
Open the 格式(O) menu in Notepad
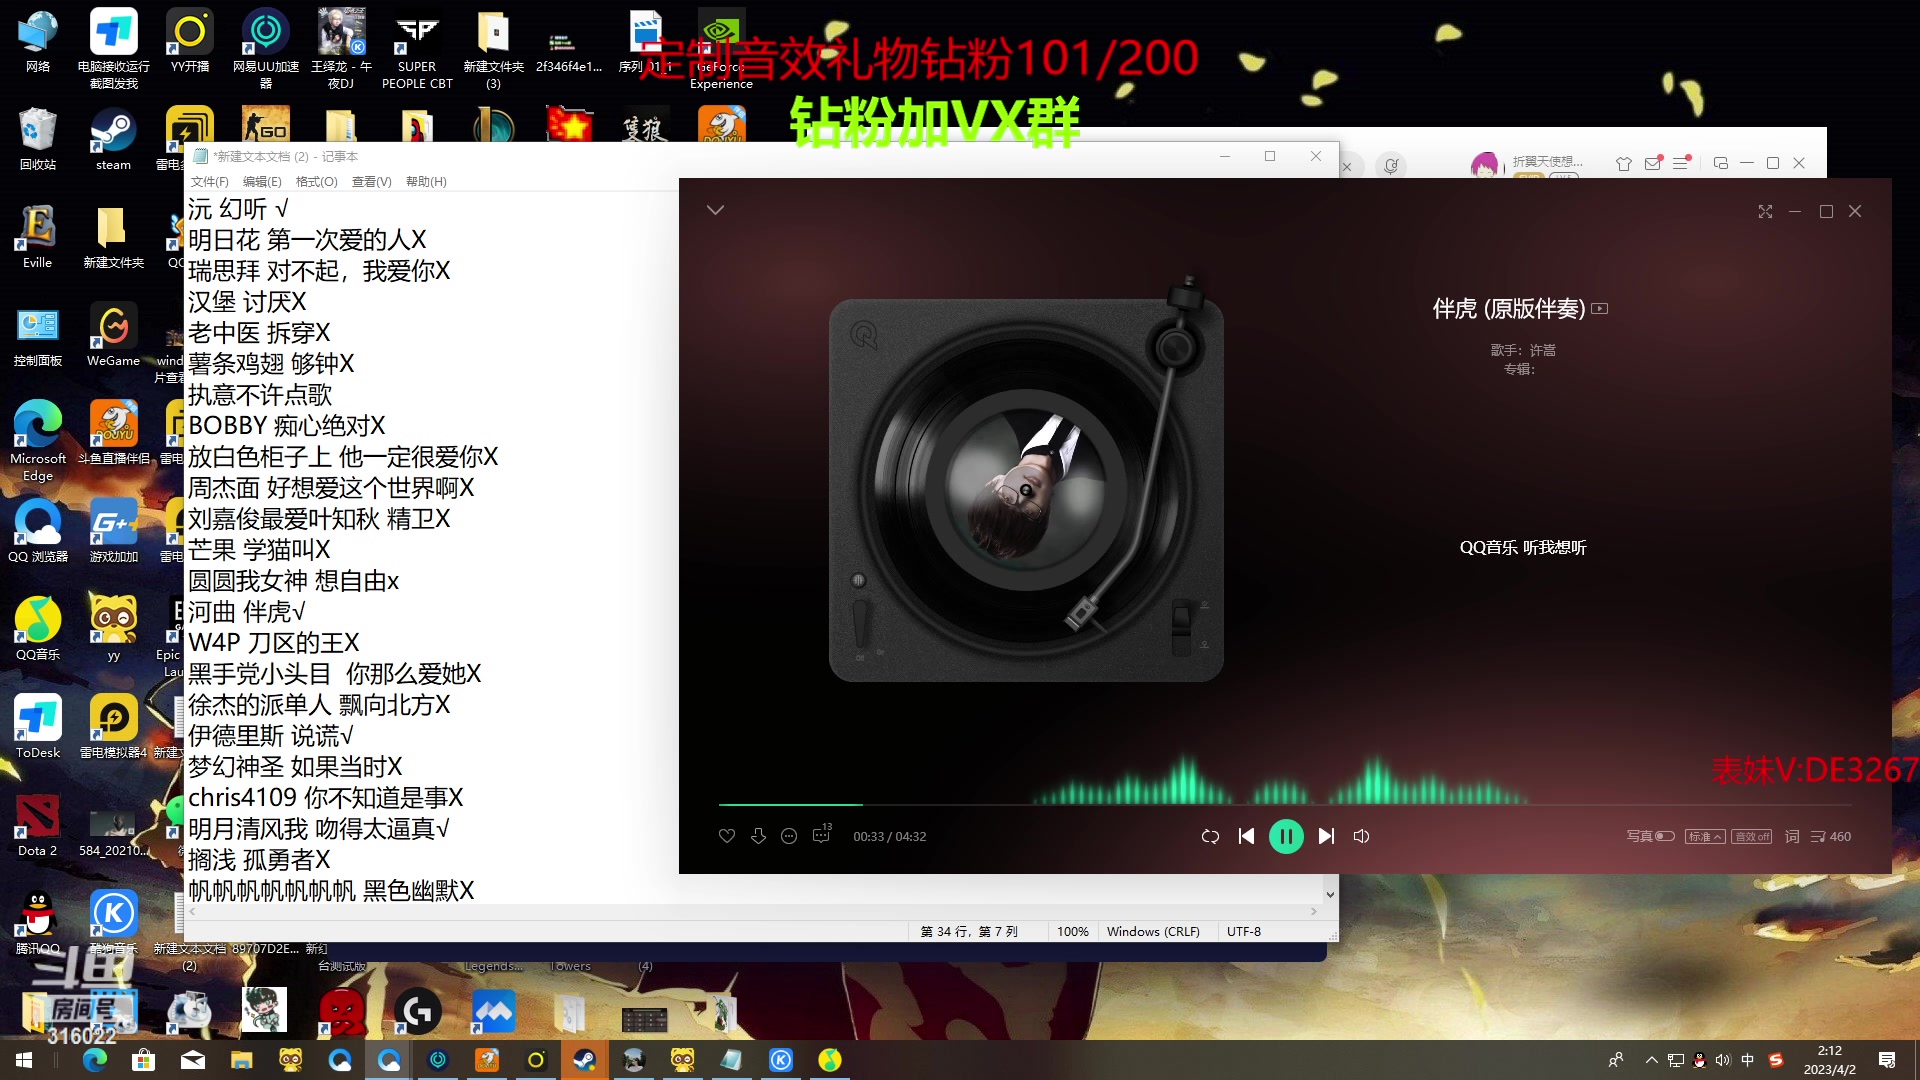click(x=317, y=181)
